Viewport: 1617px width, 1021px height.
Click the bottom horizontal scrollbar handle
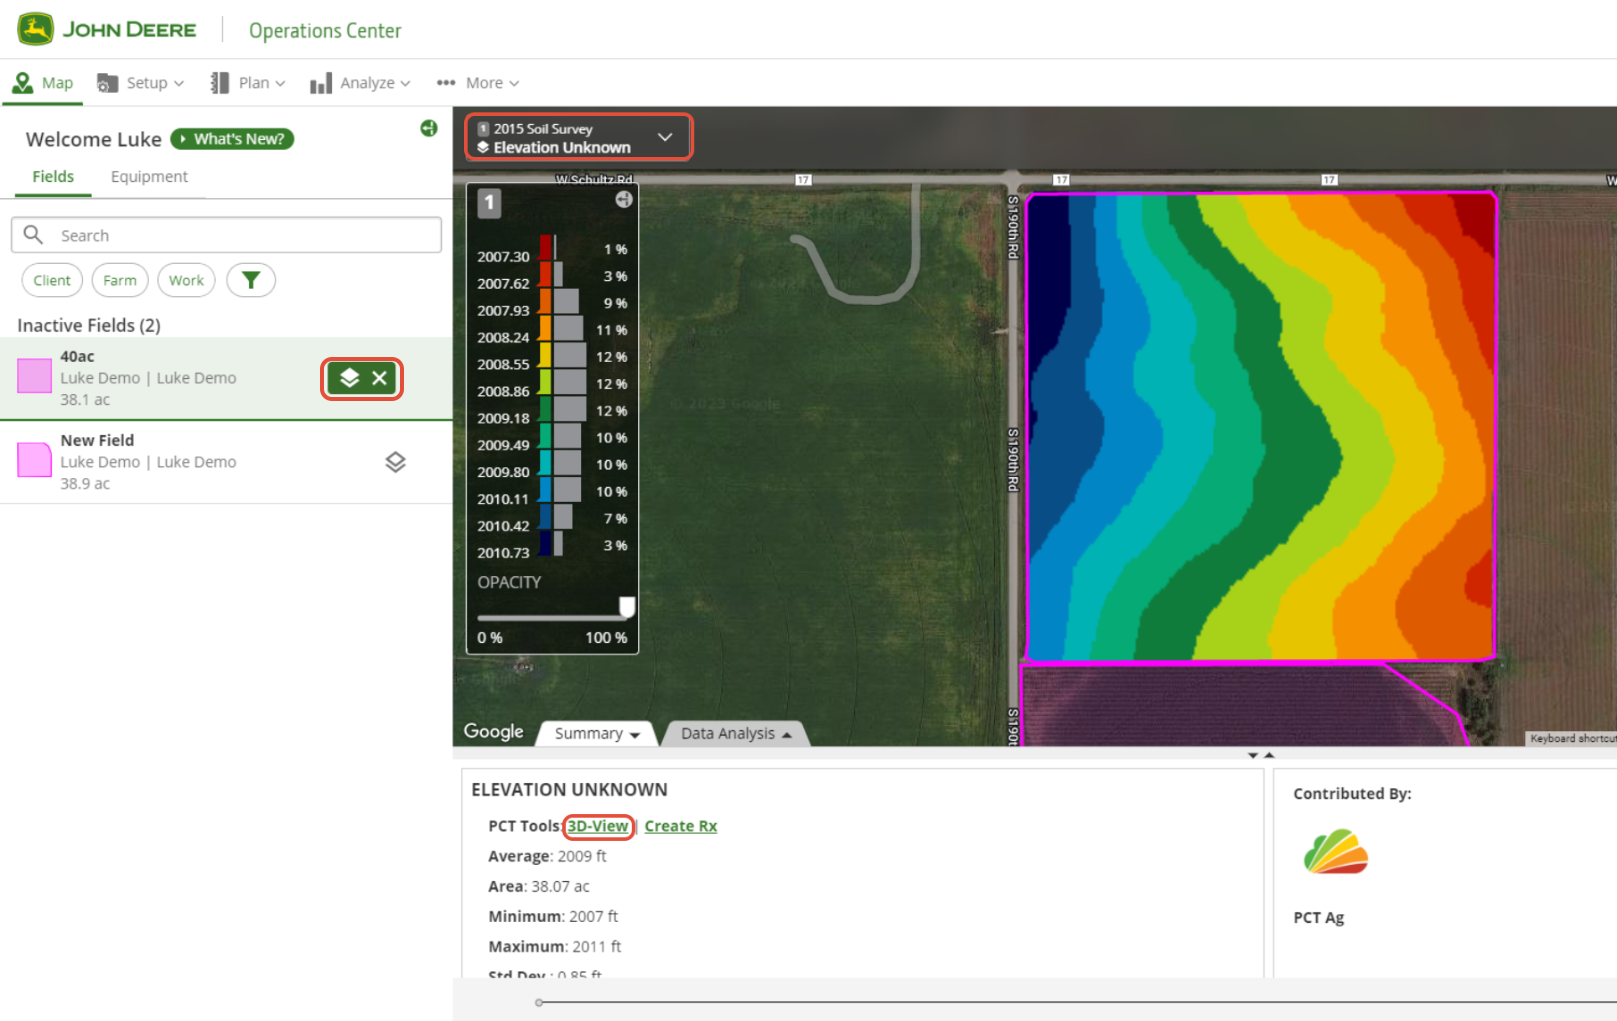[x=539, y=1002]
